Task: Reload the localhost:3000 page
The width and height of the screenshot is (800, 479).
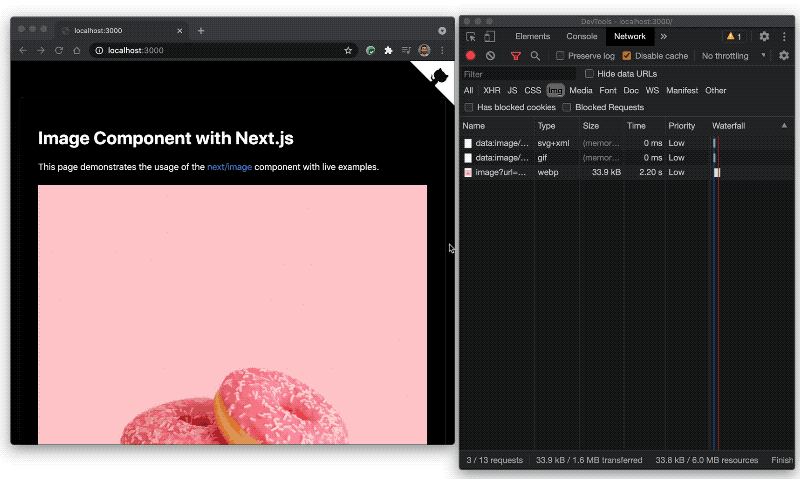Action: 59,51
